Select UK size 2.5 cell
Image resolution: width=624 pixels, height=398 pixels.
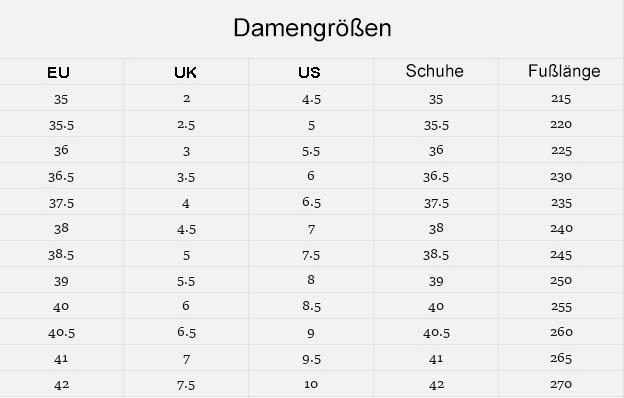pos(186,125)
